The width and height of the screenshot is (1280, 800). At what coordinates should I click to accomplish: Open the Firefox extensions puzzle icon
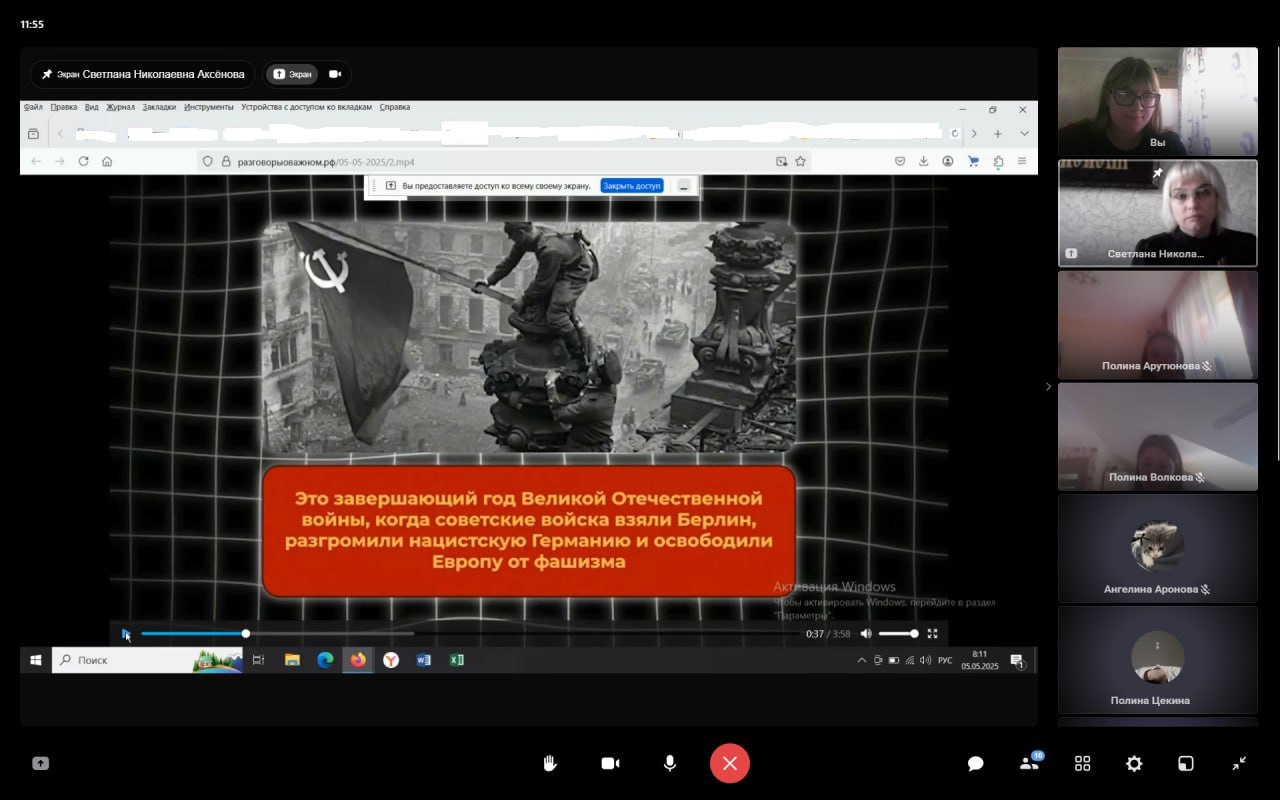[998, 161]
